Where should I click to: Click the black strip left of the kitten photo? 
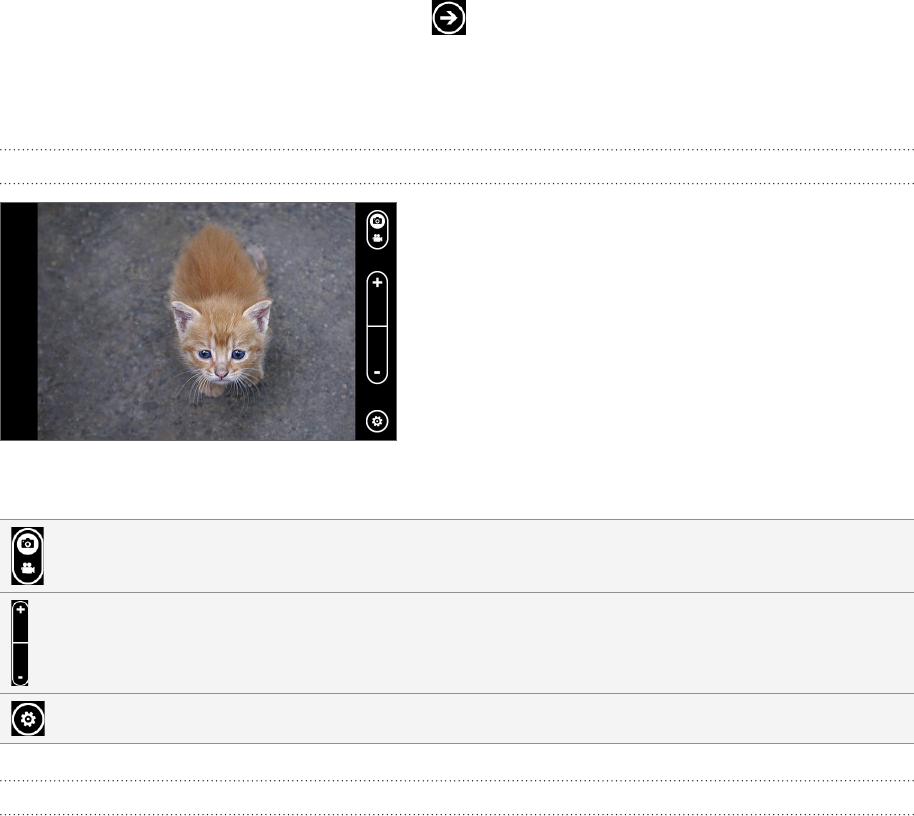coord(19,321)
